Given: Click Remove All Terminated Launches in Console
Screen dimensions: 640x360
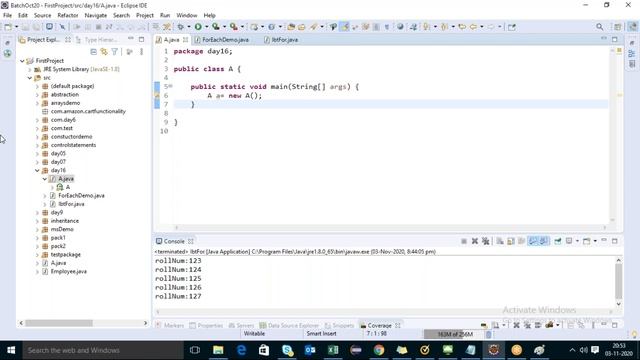Looking at the screenshot, I should click(486, 241).
